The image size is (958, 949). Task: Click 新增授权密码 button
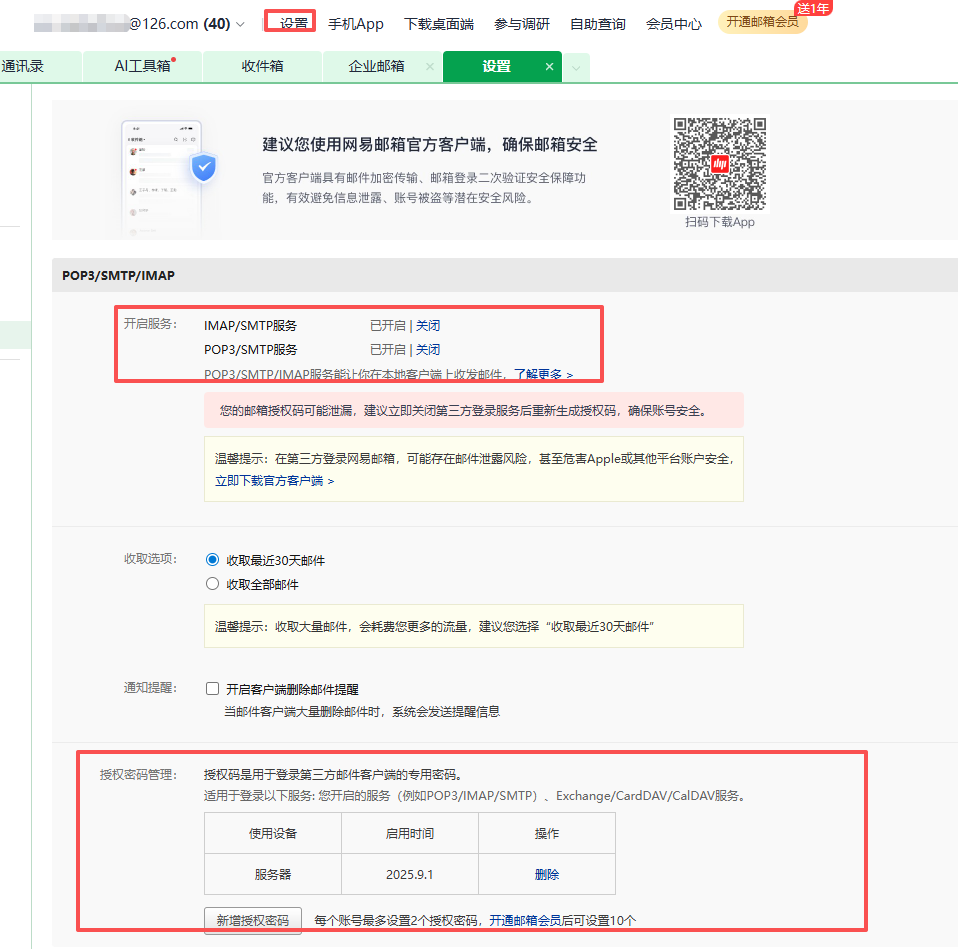click(x=252, y=920)
